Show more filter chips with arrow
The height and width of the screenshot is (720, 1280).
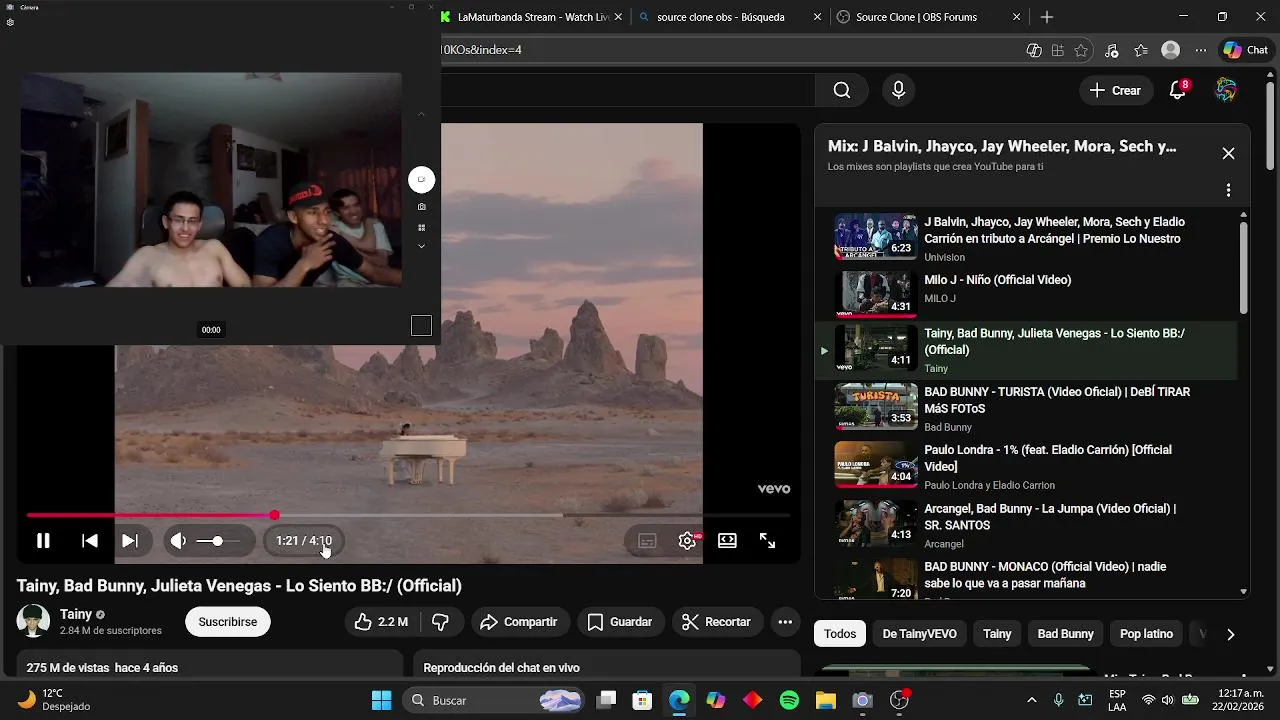[1230, 634]
